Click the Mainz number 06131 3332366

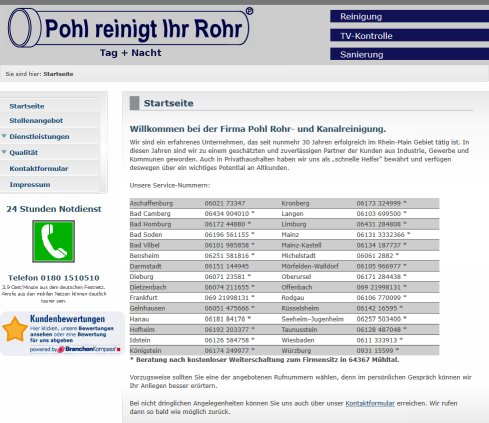pyautogui.click(x=381, y=235)
